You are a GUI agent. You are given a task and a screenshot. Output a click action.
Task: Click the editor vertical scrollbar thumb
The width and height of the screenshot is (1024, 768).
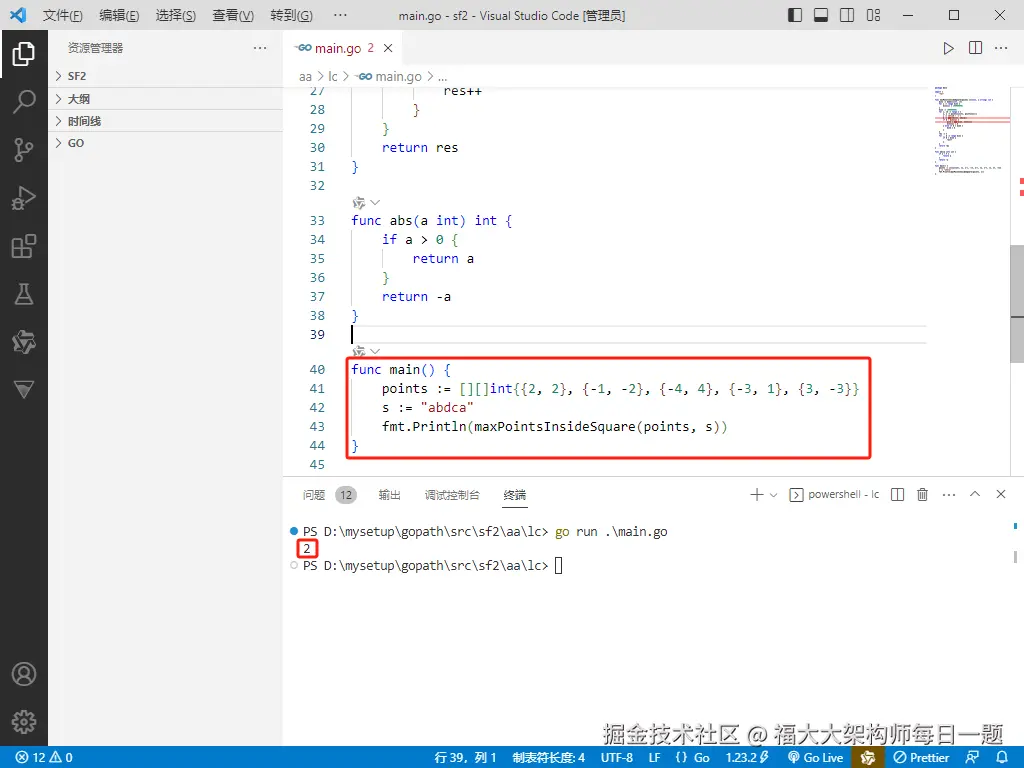click(x=1017, y=304)
